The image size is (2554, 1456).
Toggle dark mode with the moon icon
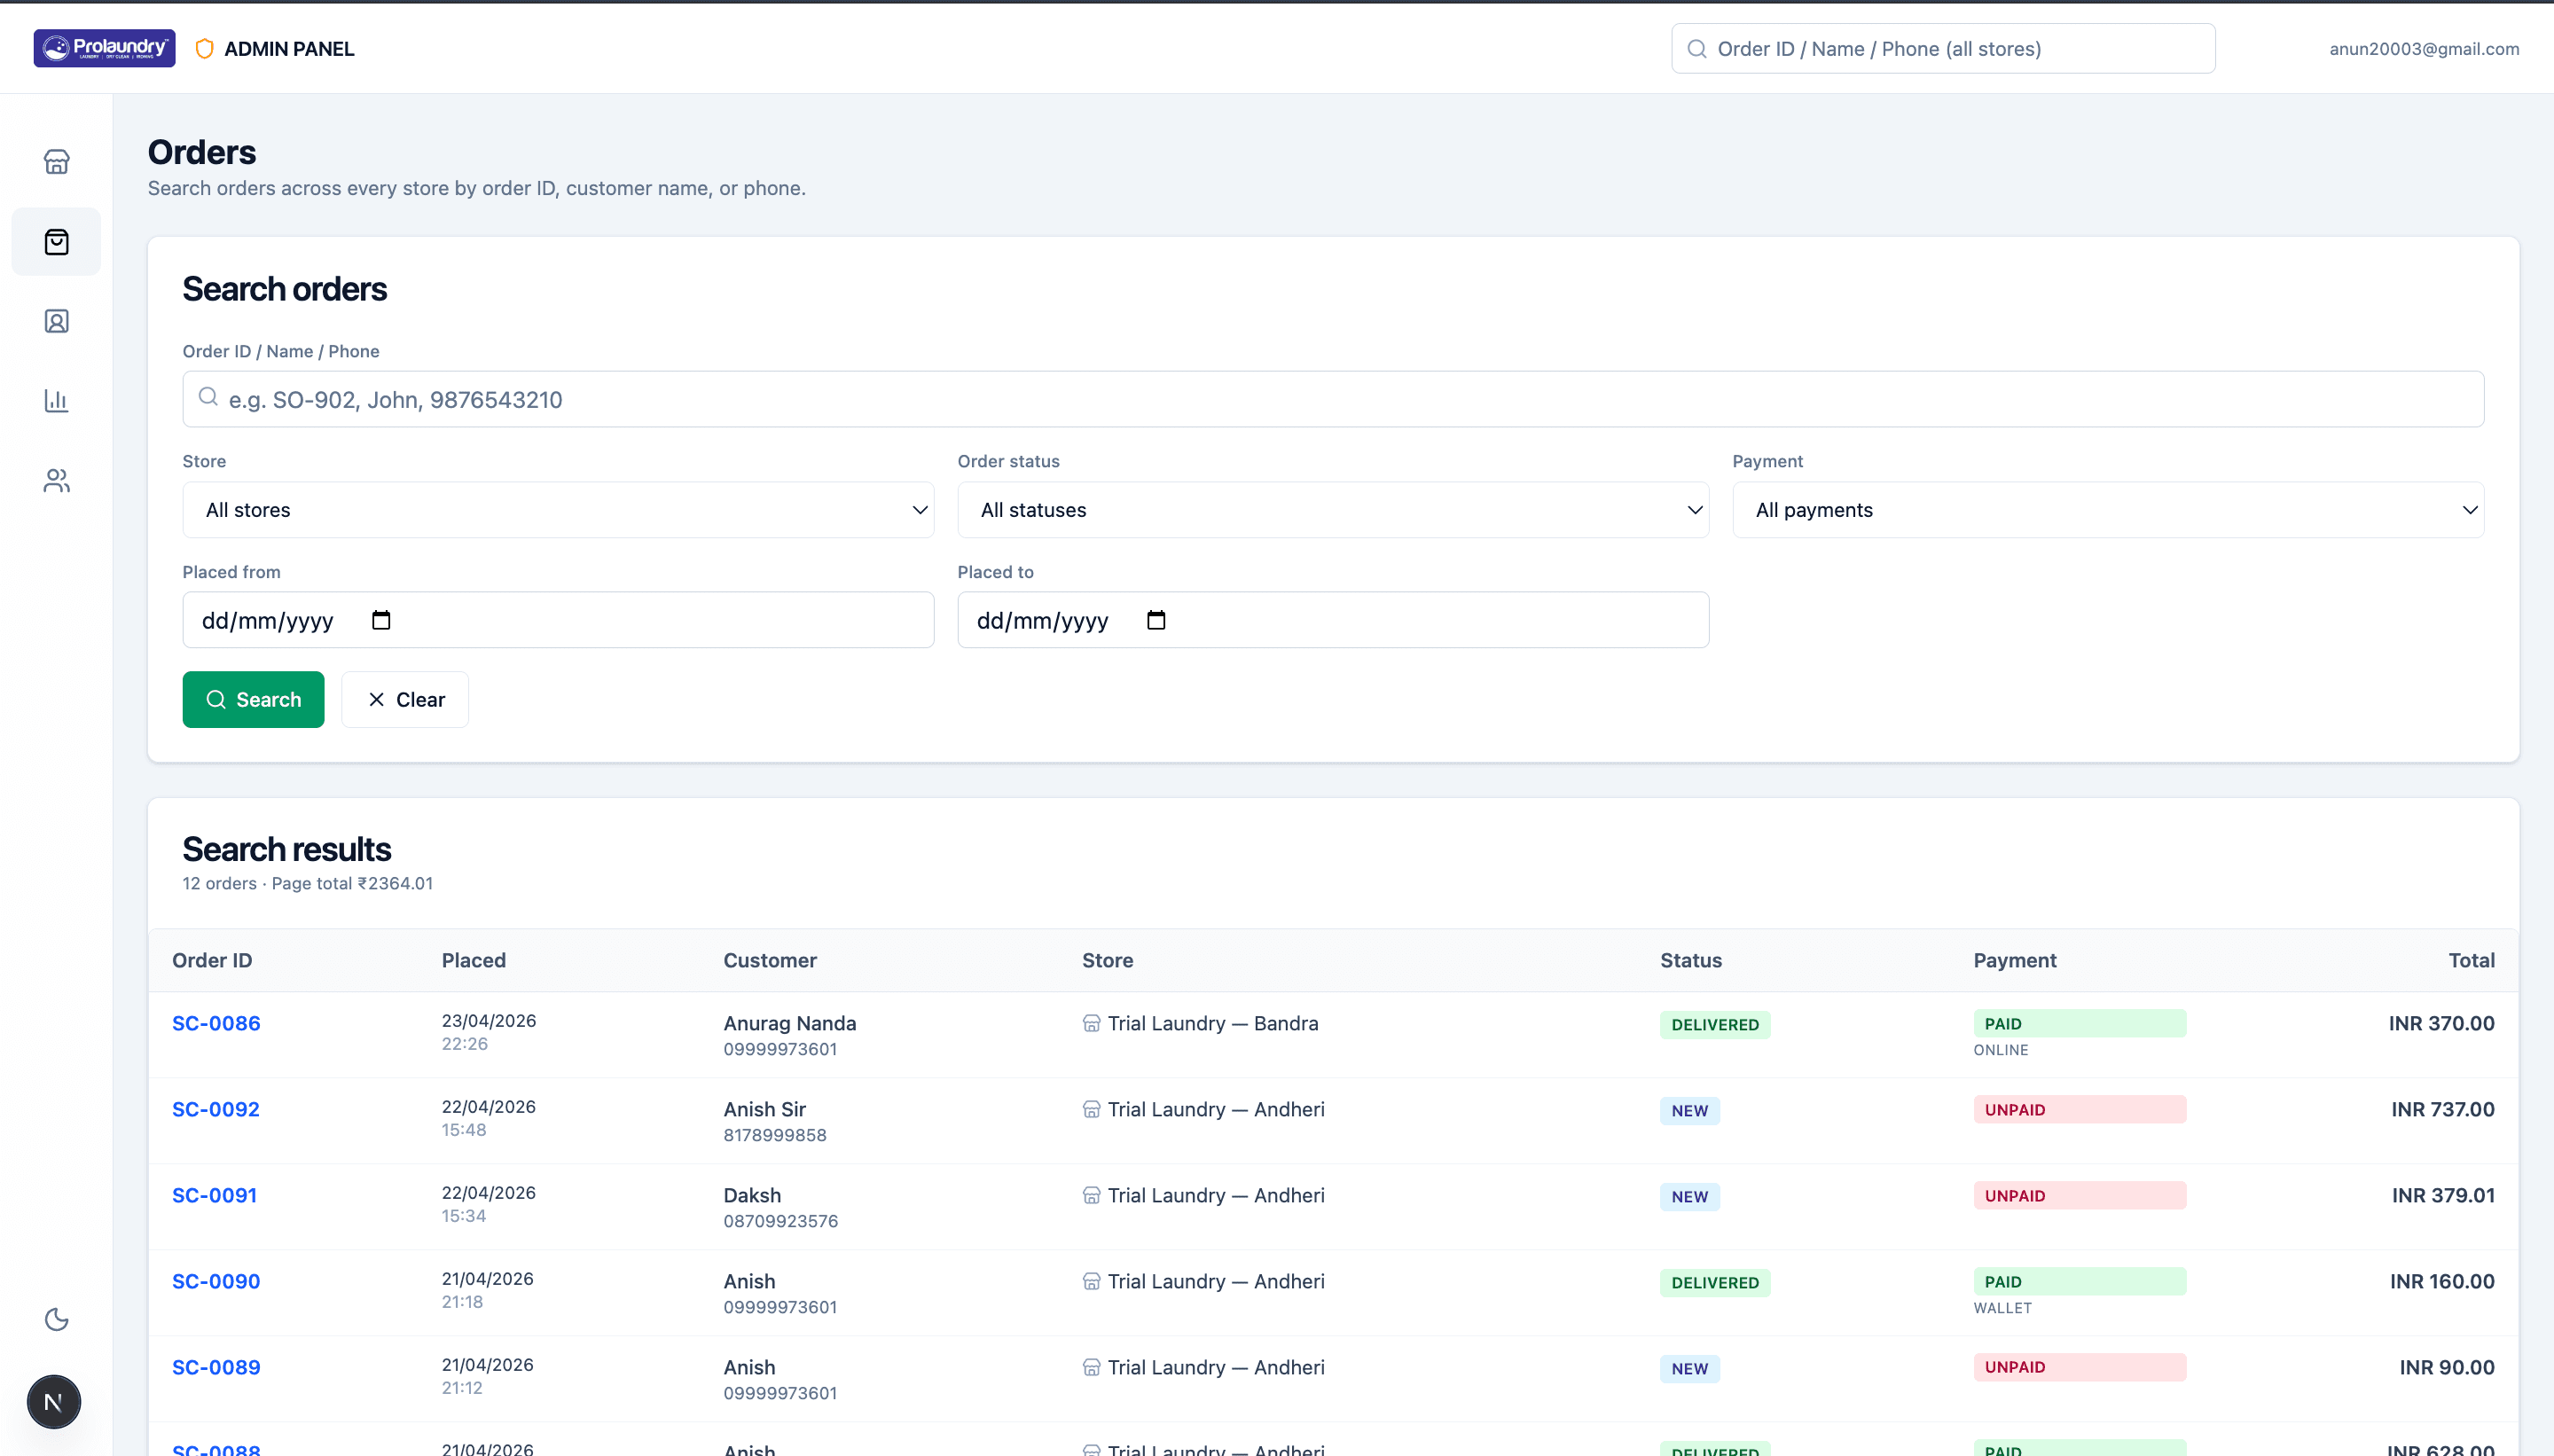pyautogui.click(x=56, y=1319)
